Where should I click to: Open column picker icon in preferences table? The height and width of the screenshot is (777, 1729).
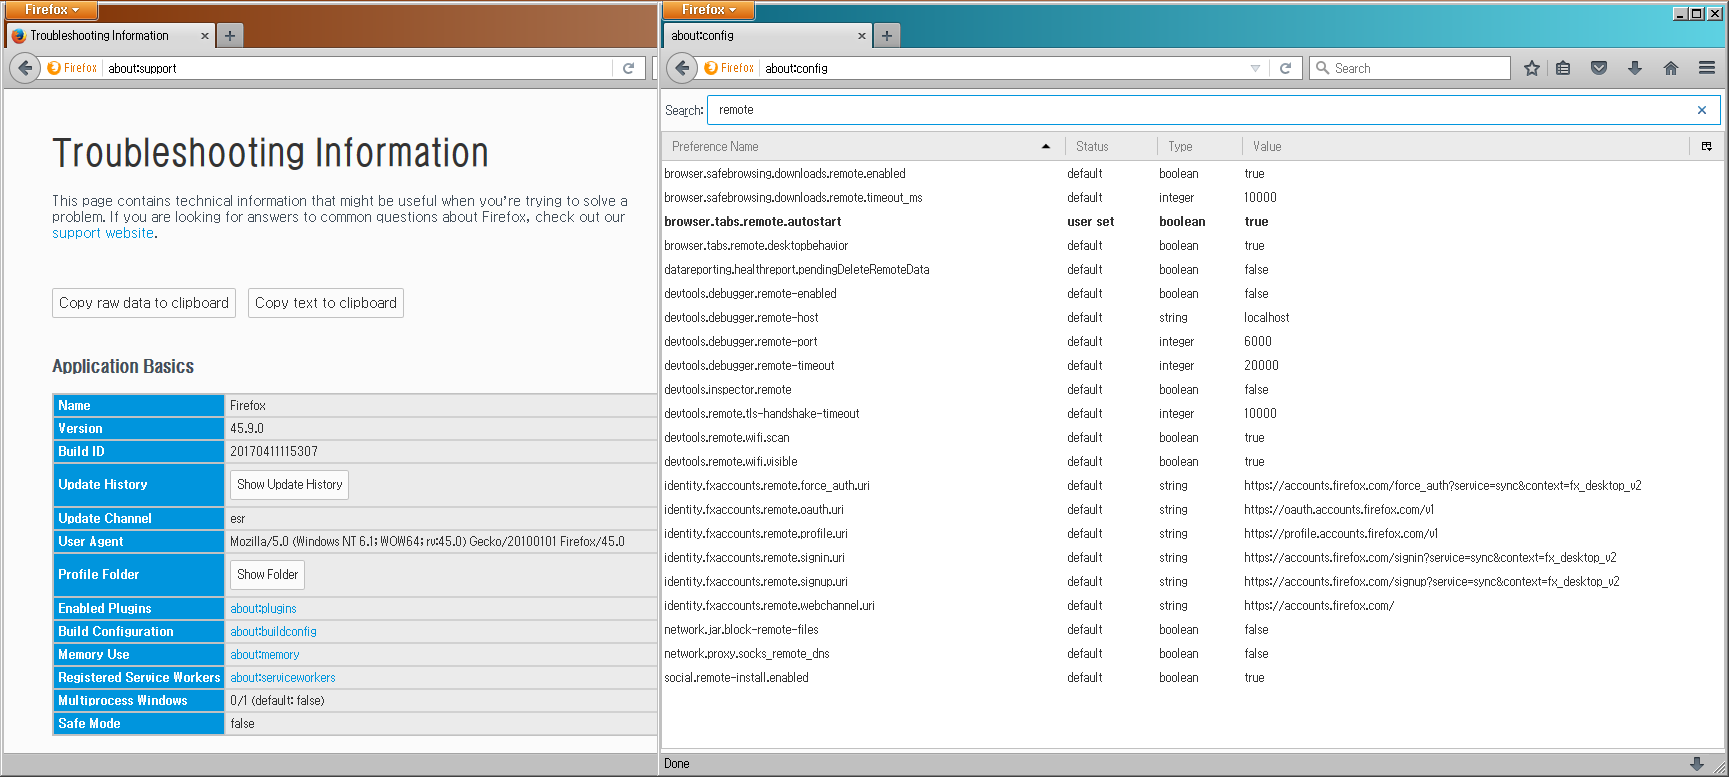[1707, 146]
